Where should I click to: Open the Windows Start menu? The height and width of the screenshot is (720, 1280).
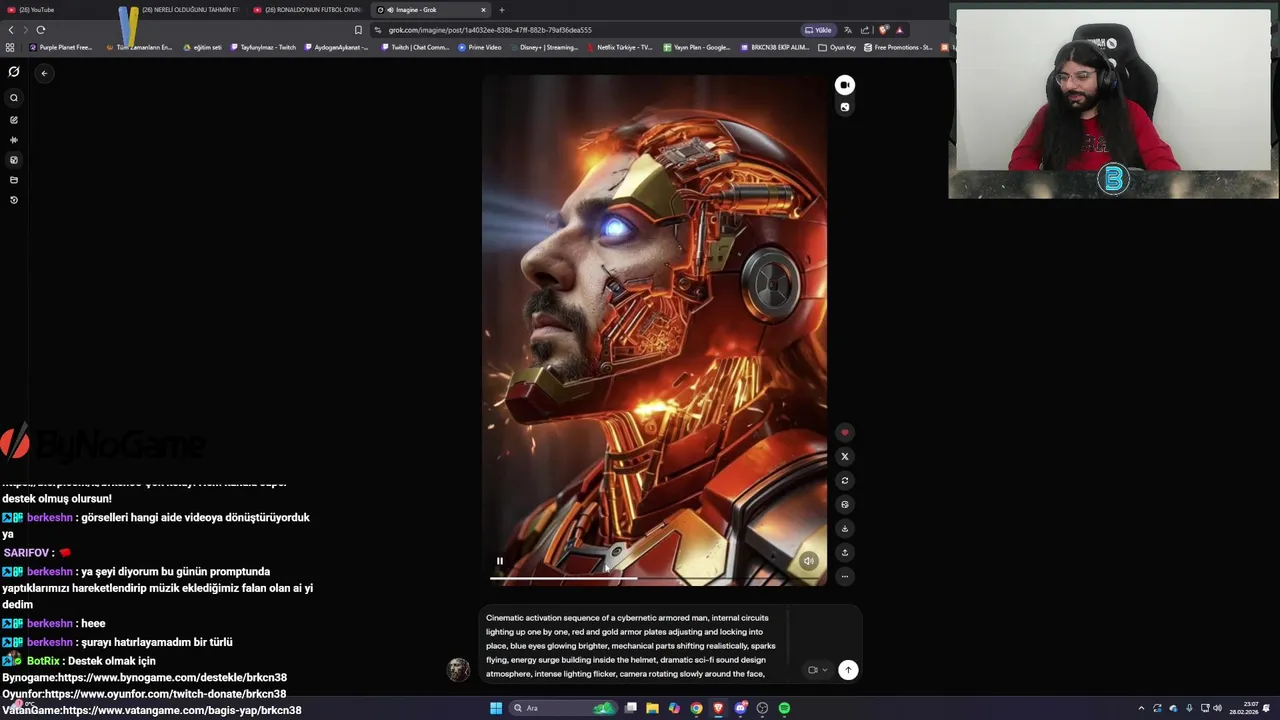click(x=495, y=708)
